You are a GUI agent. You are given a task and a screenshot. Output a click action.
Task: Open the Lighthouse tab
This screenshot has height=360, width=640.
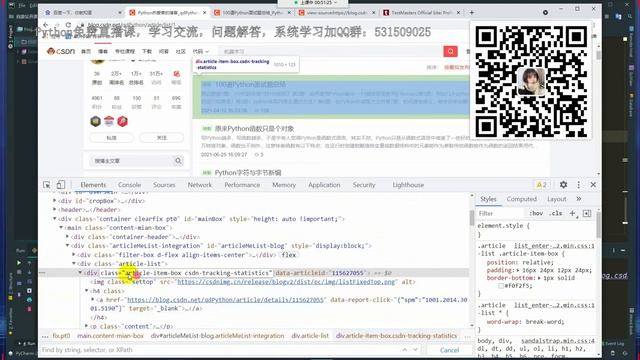(x=408, y=185)
